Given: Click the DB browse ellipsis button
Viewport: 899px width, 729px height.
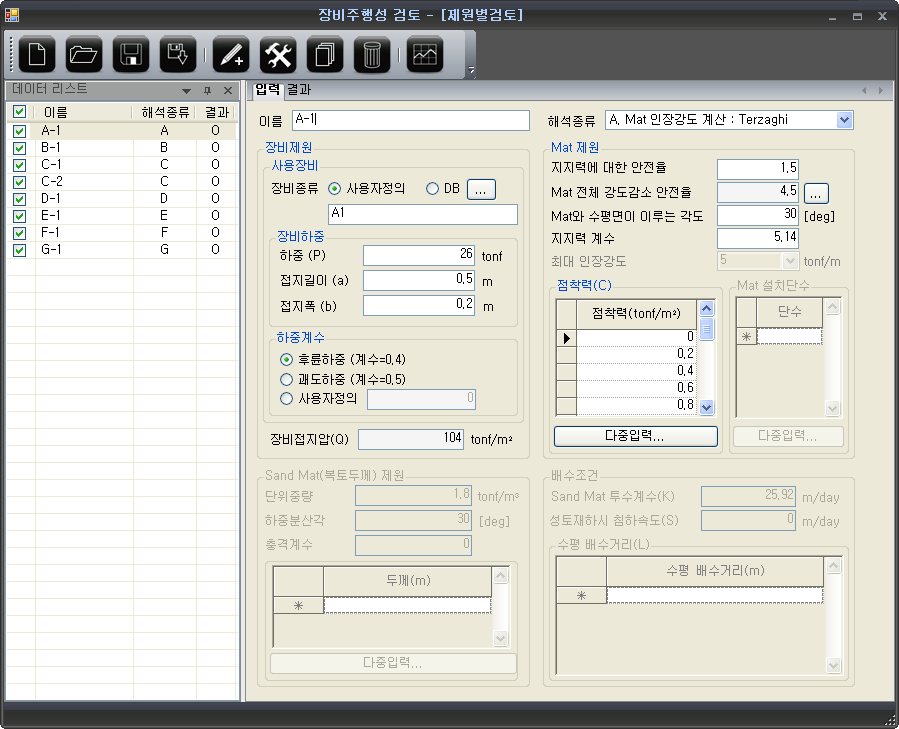Looking at the screenshot, I should click(481, 190).
